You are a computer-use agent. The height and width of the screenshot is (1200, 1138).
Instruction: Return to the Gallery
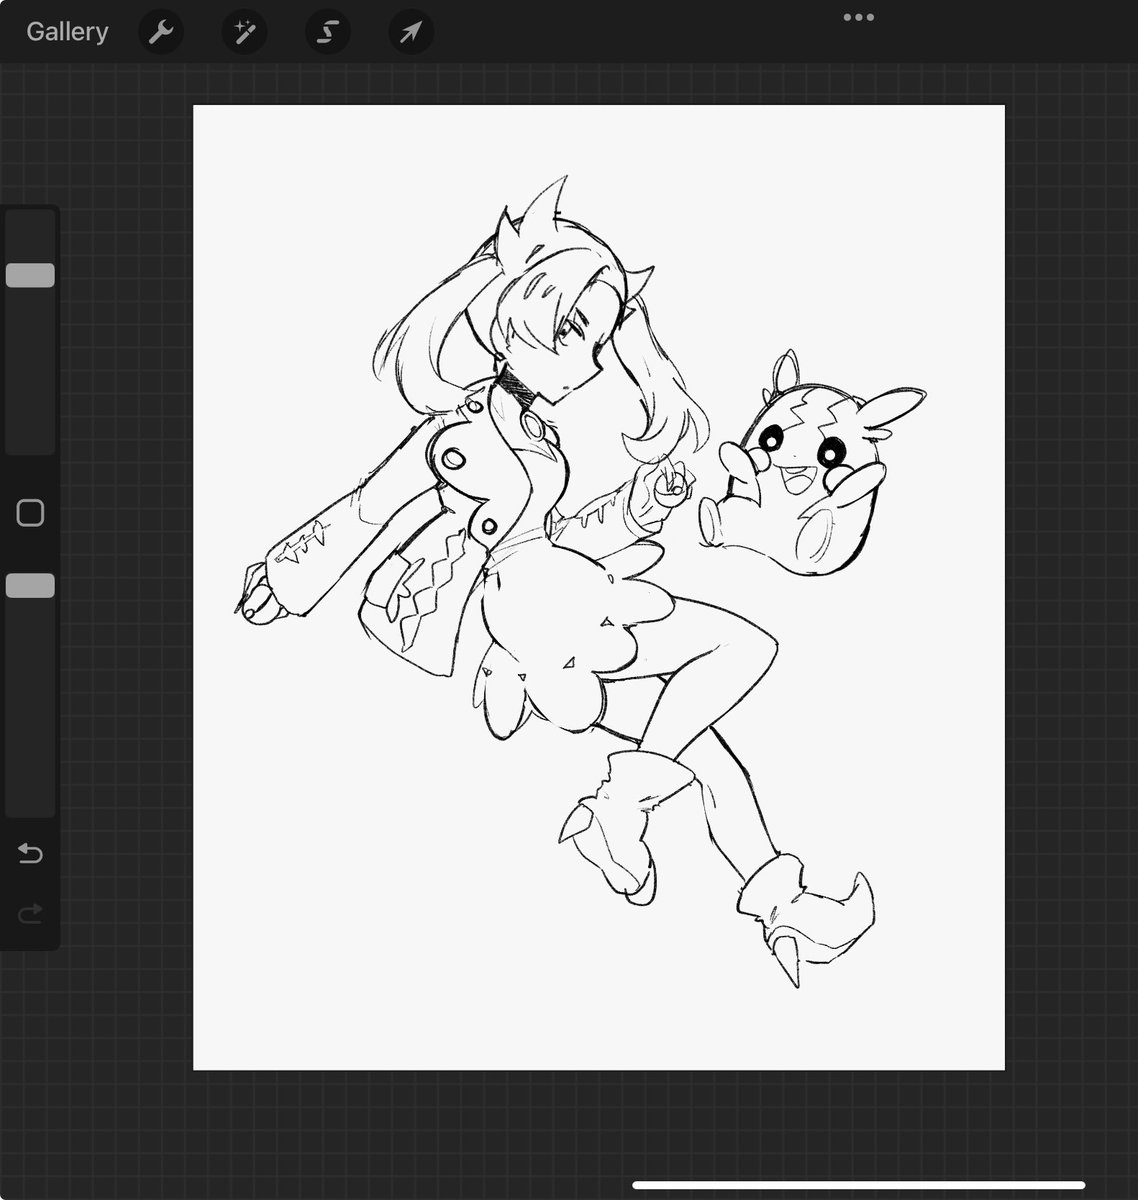click(x=67, y=32)
